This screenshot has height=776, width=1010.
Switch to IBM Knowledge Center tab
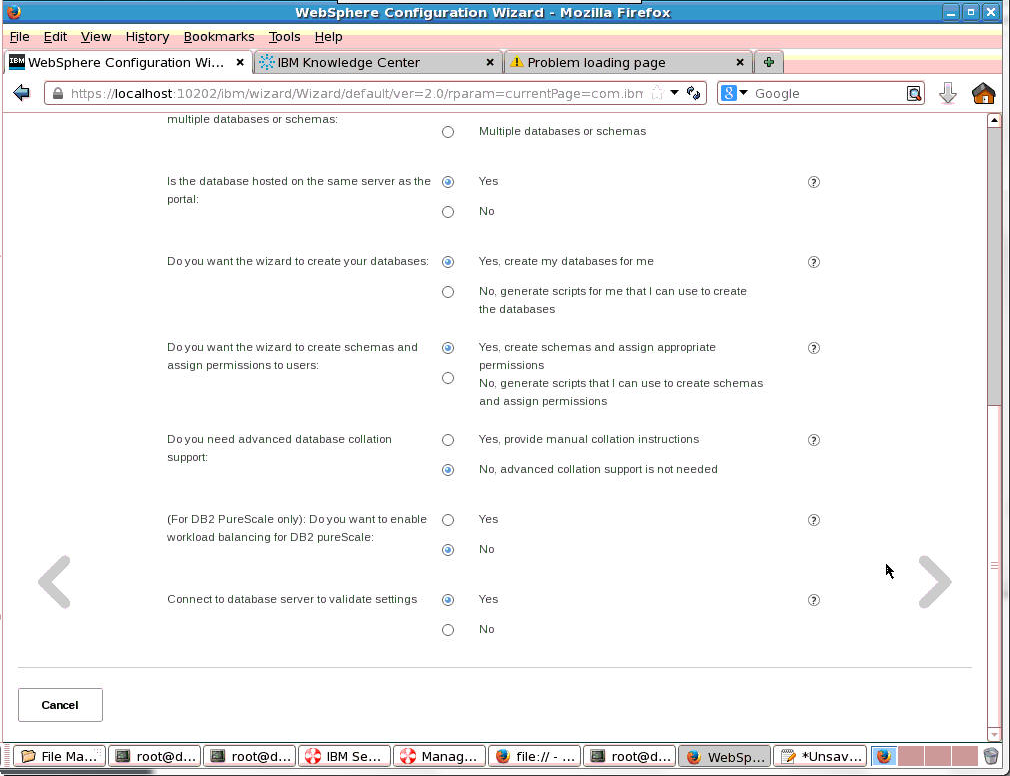pyautogui.click(x=377, y=62)
